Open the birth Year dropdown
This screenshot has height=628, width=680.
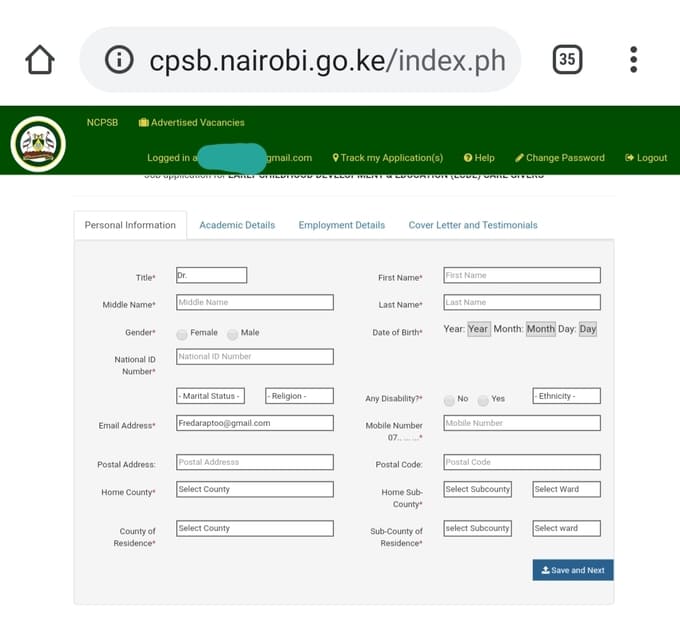point(479,329)
